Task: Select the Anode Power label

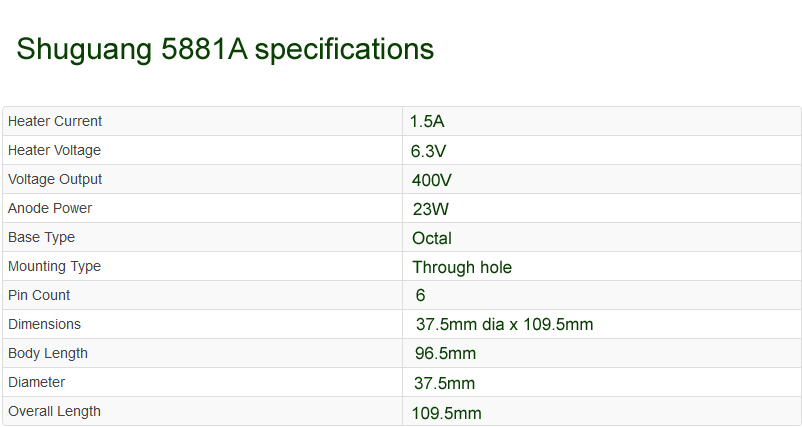Action: 50,208
